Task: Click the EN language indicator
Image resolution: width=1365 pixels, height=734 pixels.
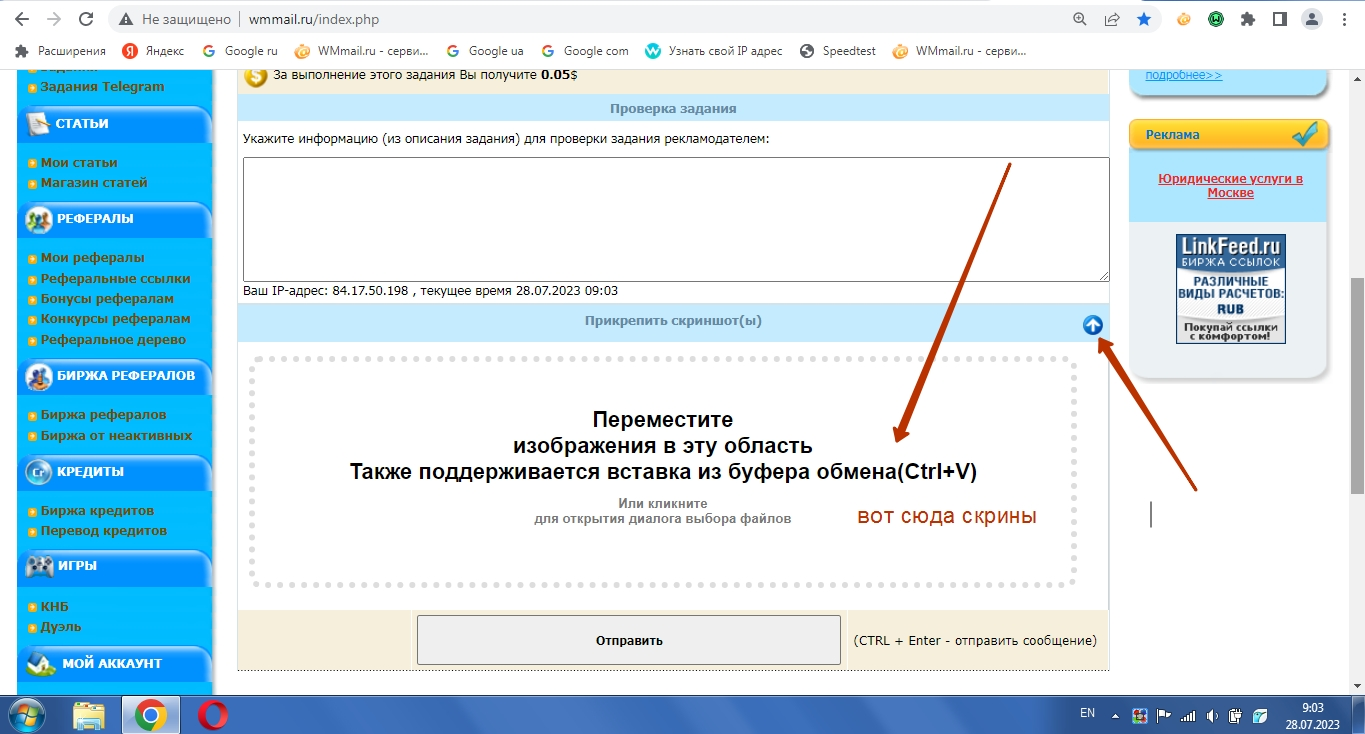Action: (1087, 714)
